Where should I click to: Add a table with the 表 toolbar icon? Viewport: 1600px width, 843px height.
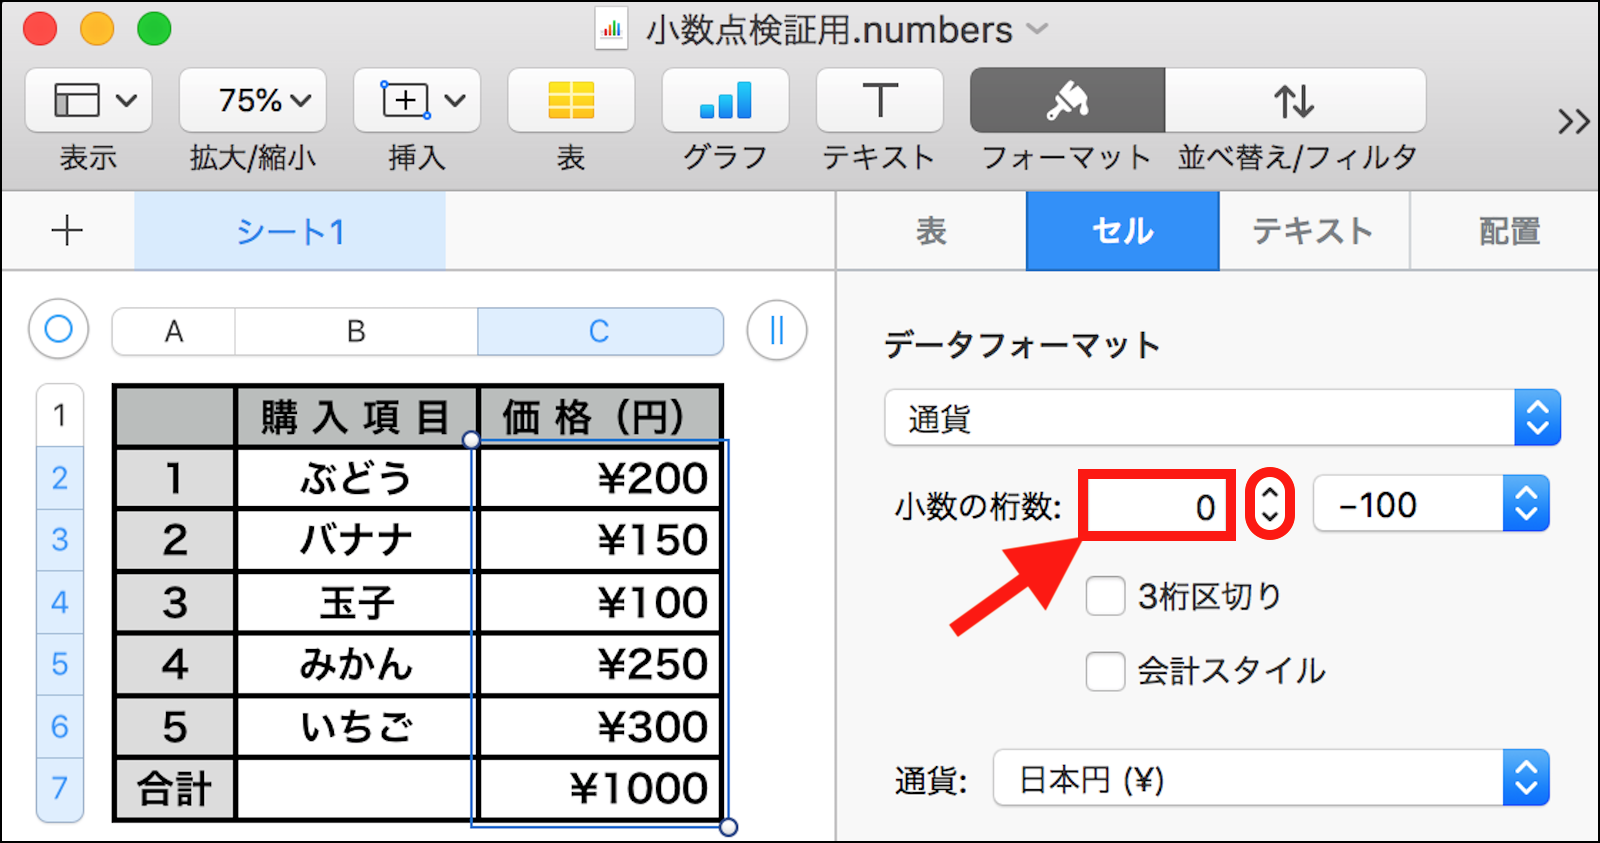click(571, 100)
